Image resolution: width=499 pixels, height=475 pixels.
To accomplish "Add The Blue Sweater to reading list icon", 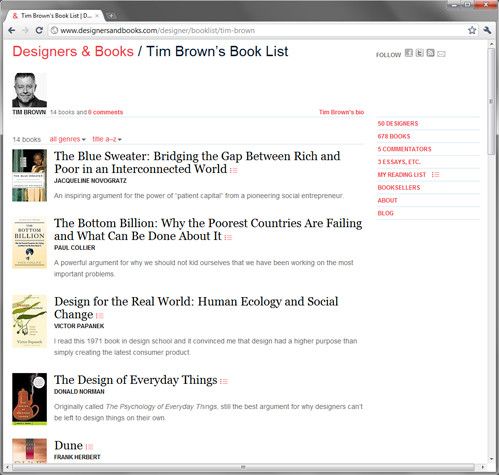I will (x=233, y=170).
